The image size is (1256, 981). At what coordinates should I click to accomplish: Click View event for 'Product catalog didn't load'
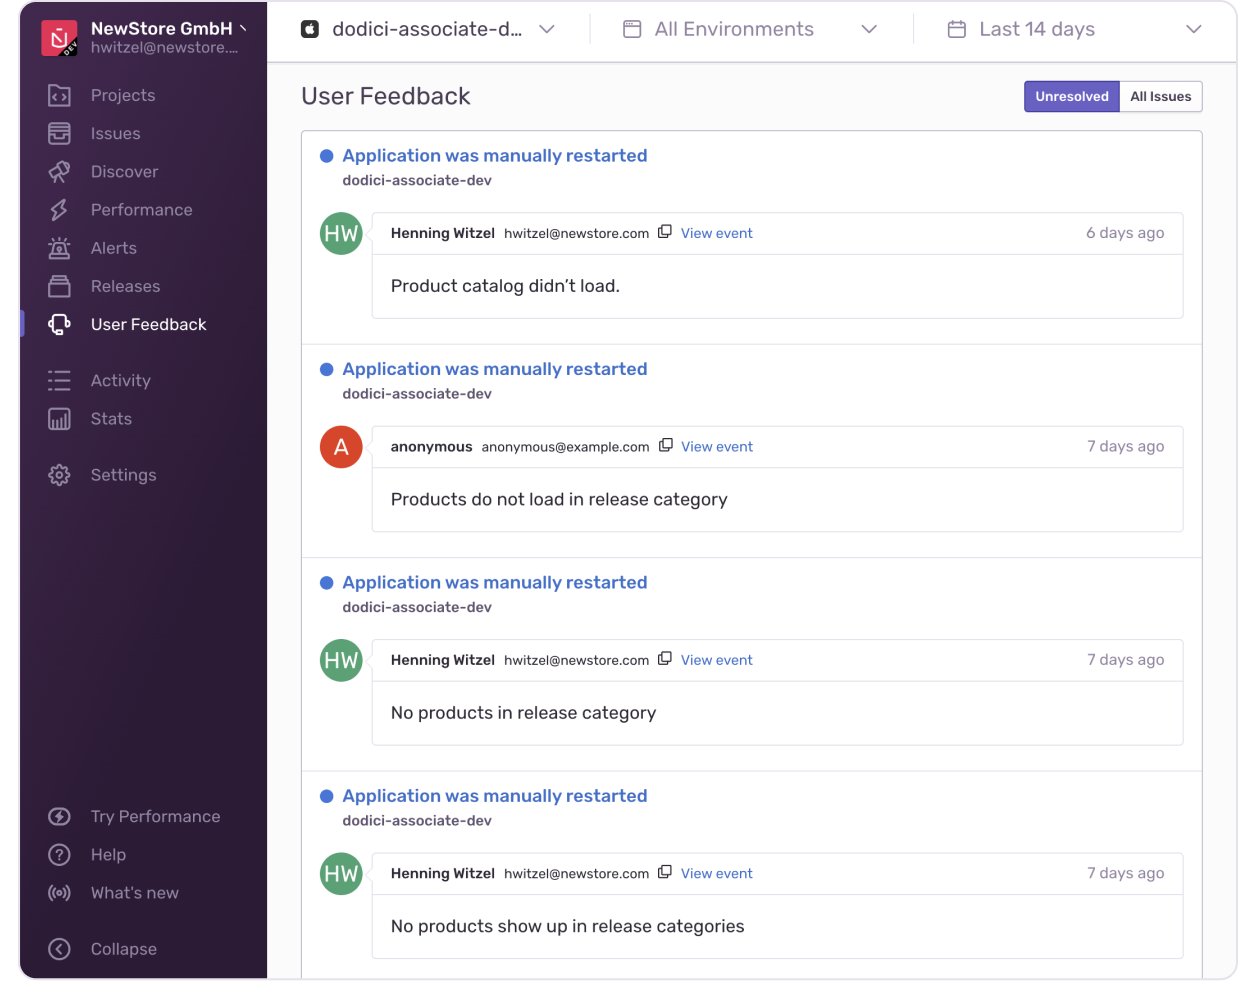click(716, 233)
